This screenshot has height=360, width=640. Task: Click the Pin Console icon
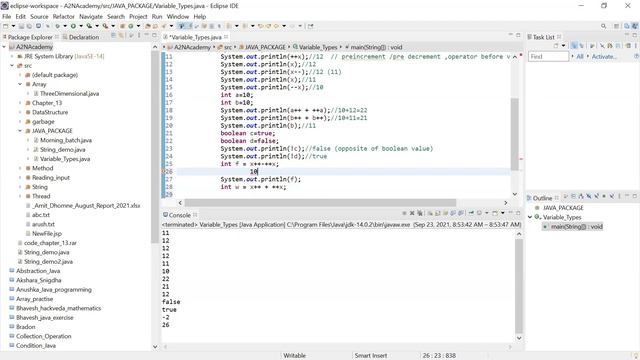pos(471,213)
